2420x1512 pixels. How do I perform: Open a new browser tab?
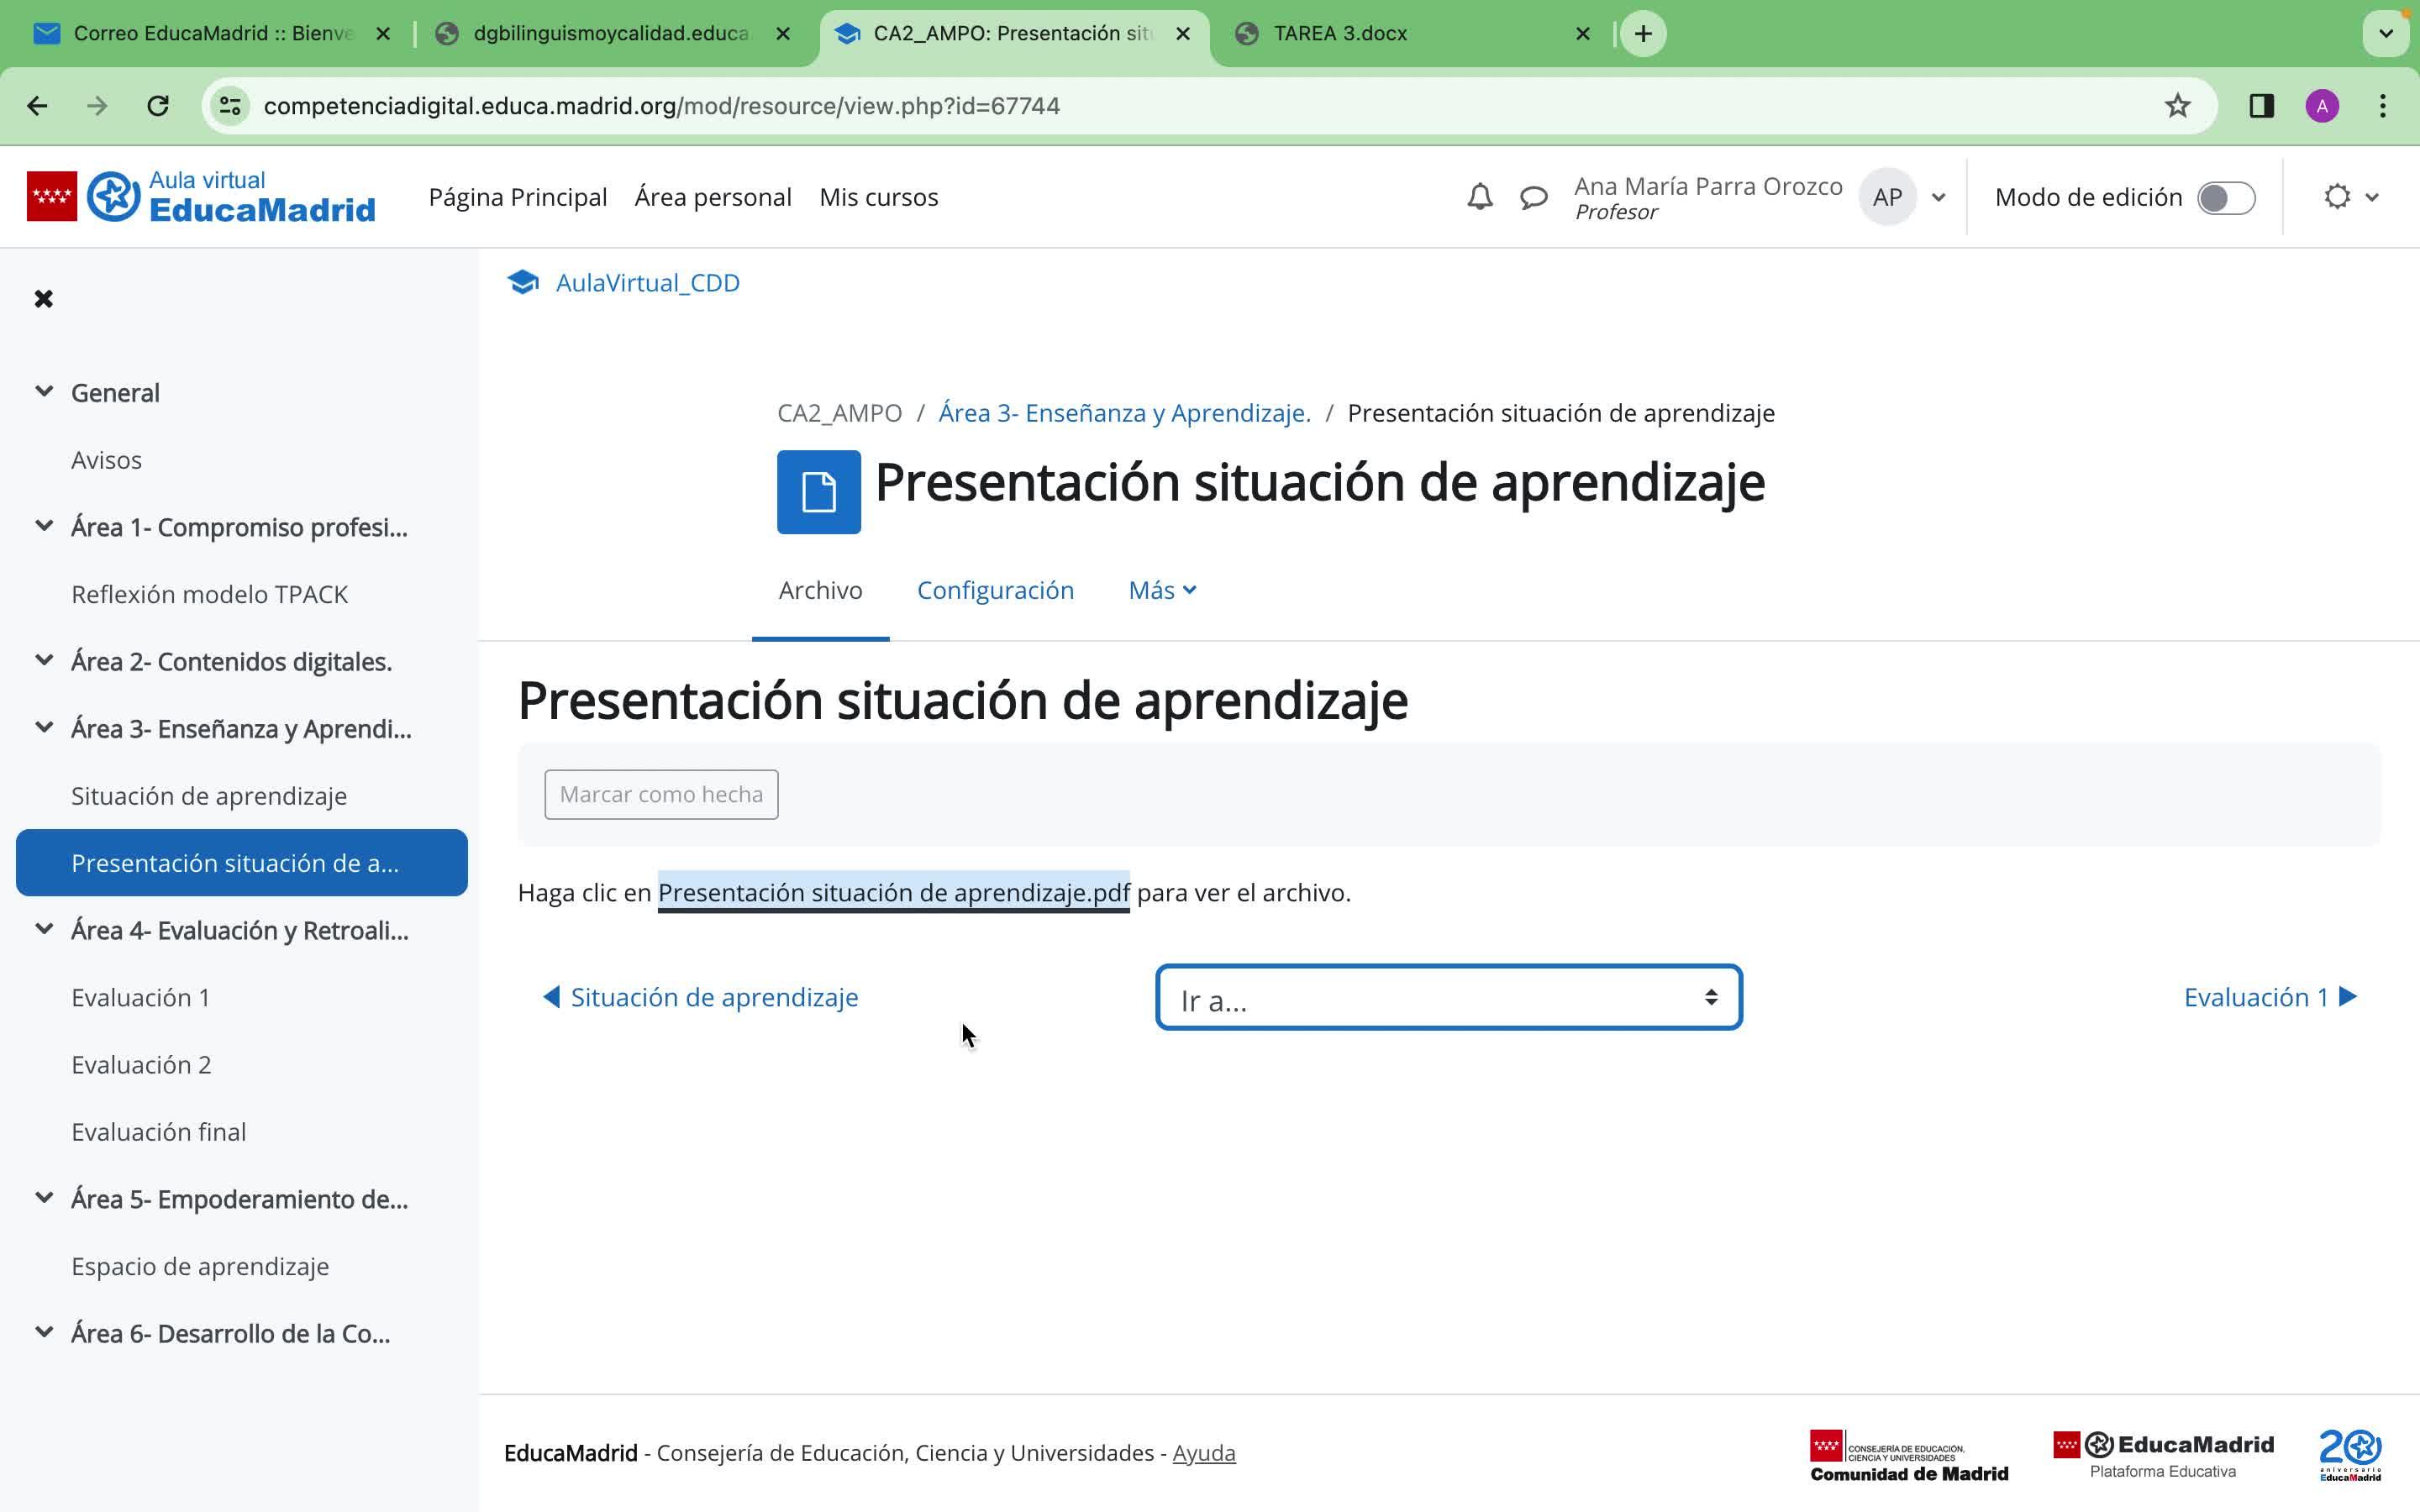[x=1643, y=34]
